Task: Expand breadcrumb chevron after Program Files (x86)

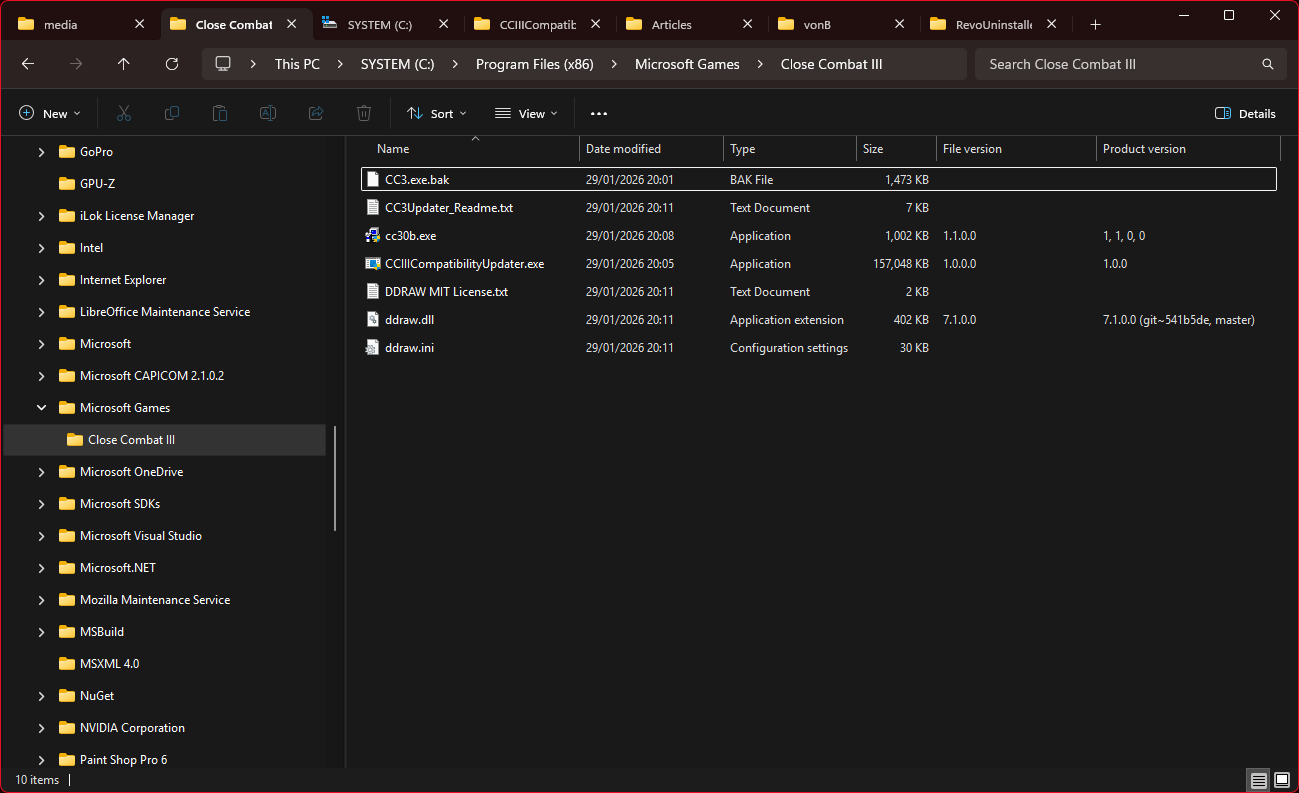Action: tap(614, 64)
